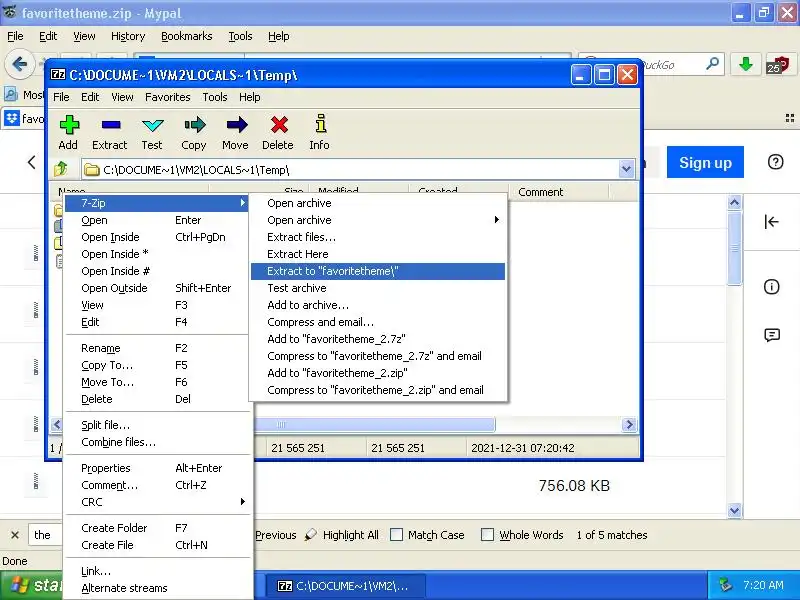
Task: Select Extract to "favoritetheme\"
Action: tap(378, 271)
